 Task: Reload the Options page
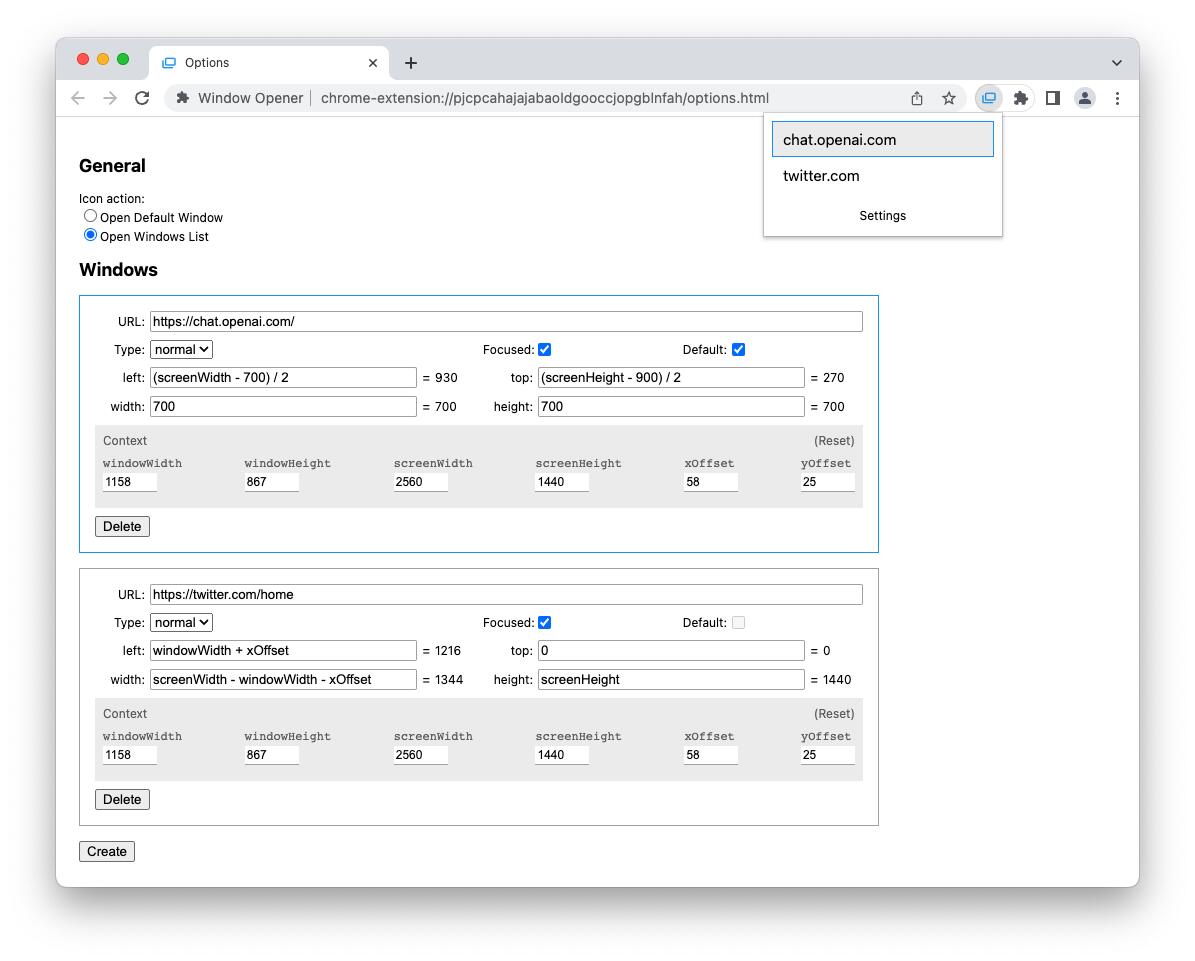click(x=142, y=98)
